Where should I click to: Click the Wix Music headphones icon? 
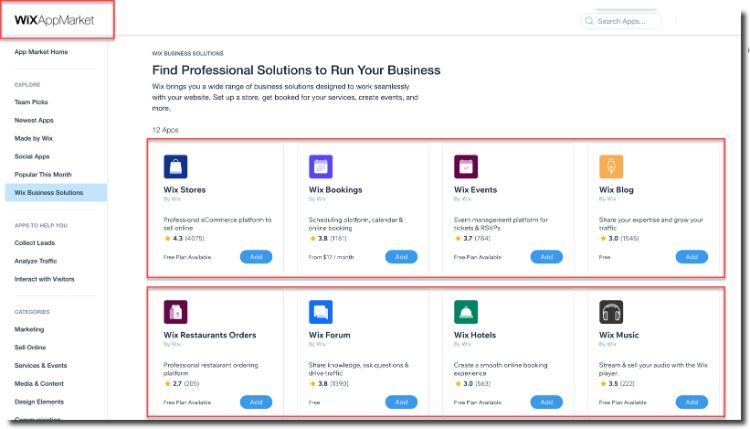tap(611, 312)
